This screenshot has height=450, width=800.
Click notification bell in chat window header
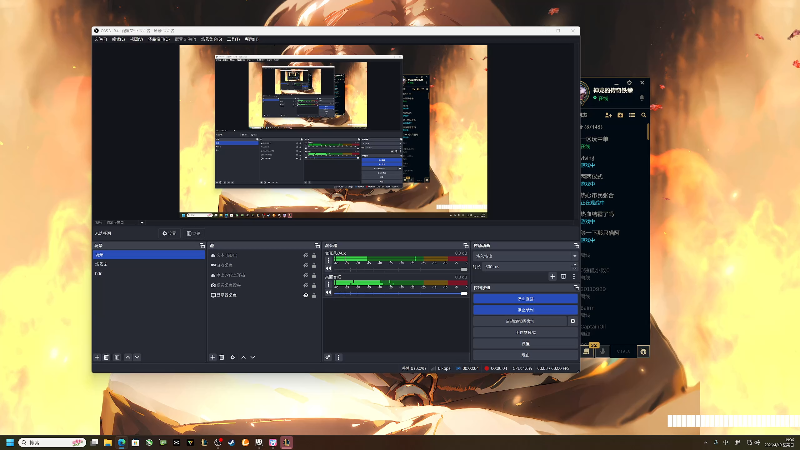tap(642, 97)
